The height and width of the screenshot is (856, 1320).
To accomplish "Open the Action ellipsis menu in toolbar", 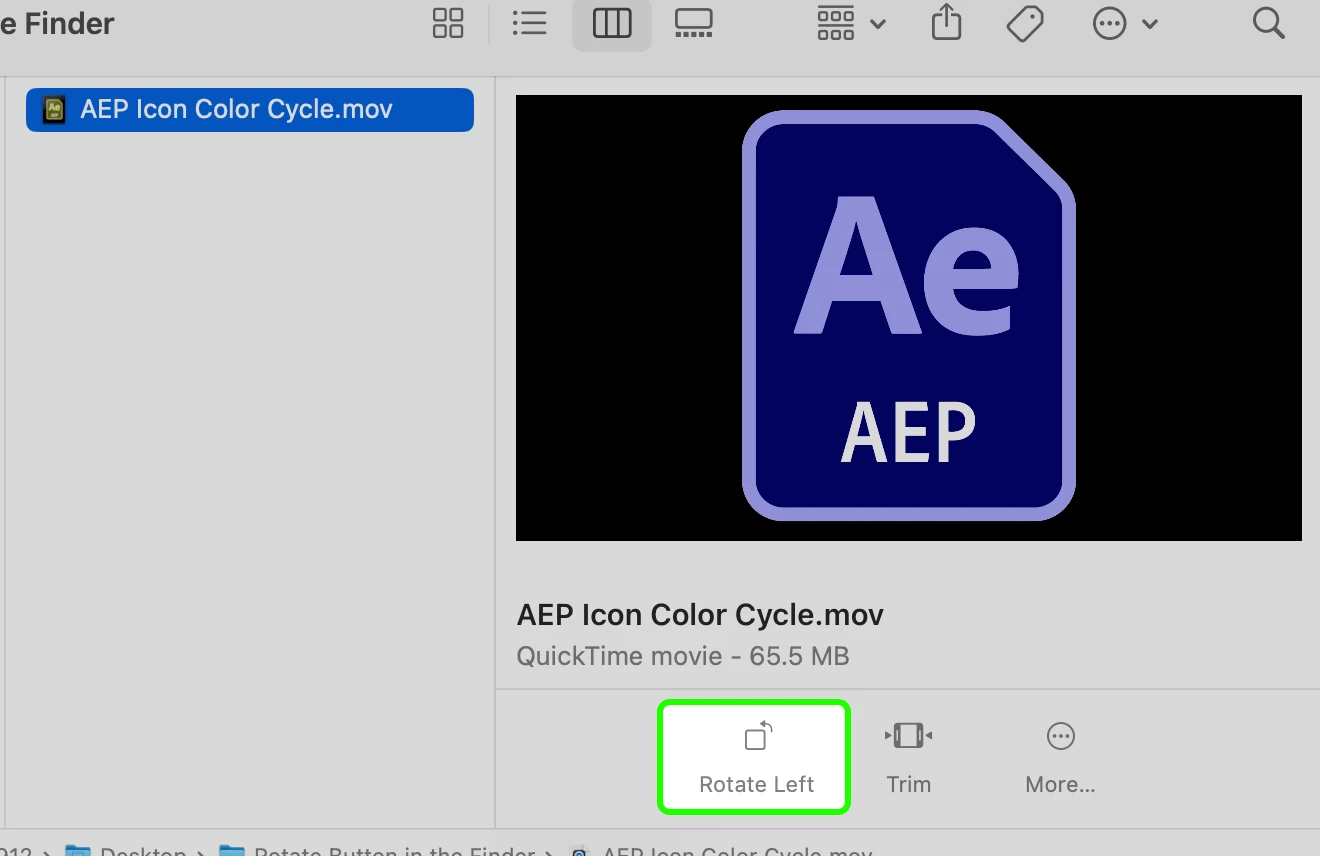I will click(x=1125, y=23).
